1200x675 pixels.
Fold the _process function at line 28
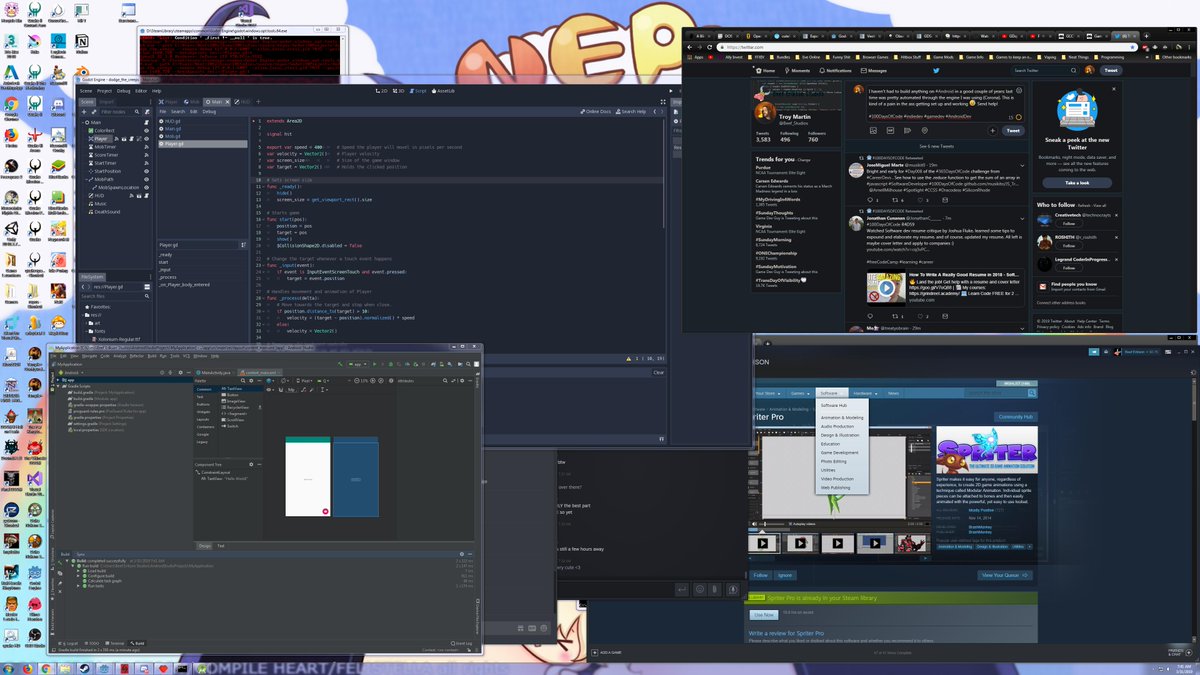tap(262, 297)
